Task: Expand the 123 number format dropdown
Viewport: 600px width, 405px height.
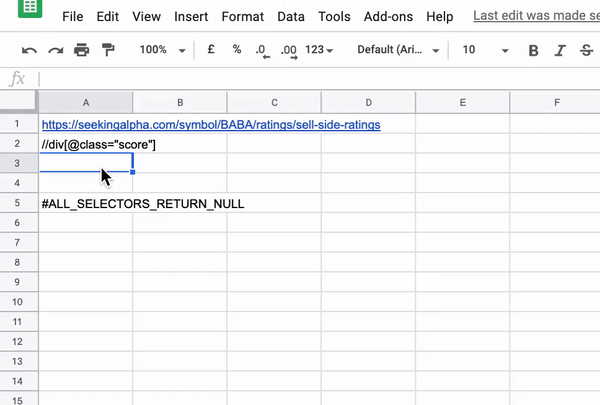Action: [319, 51]
